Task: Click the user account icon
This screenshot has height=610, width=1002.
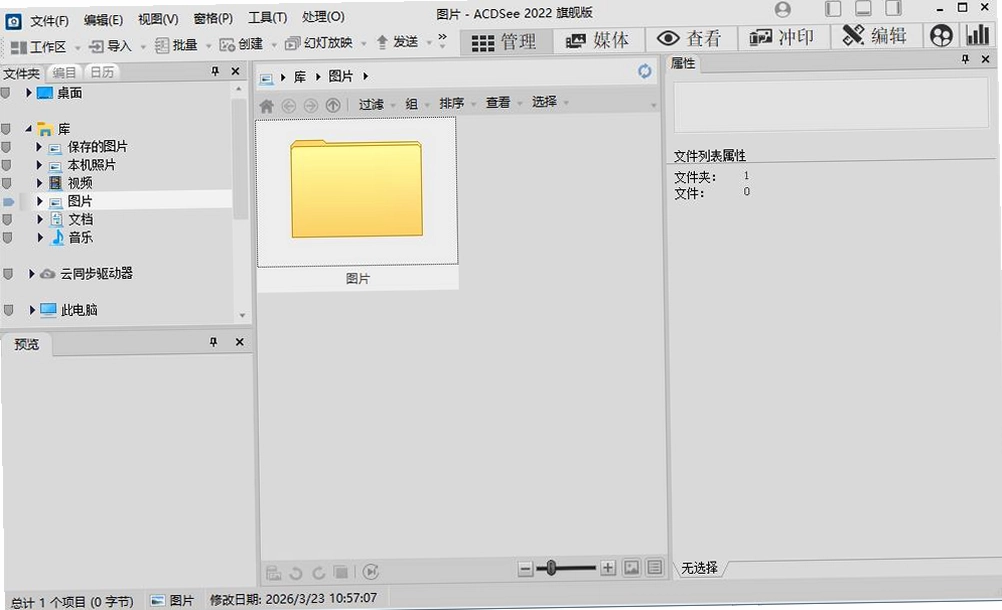Action: click(782, 9)
